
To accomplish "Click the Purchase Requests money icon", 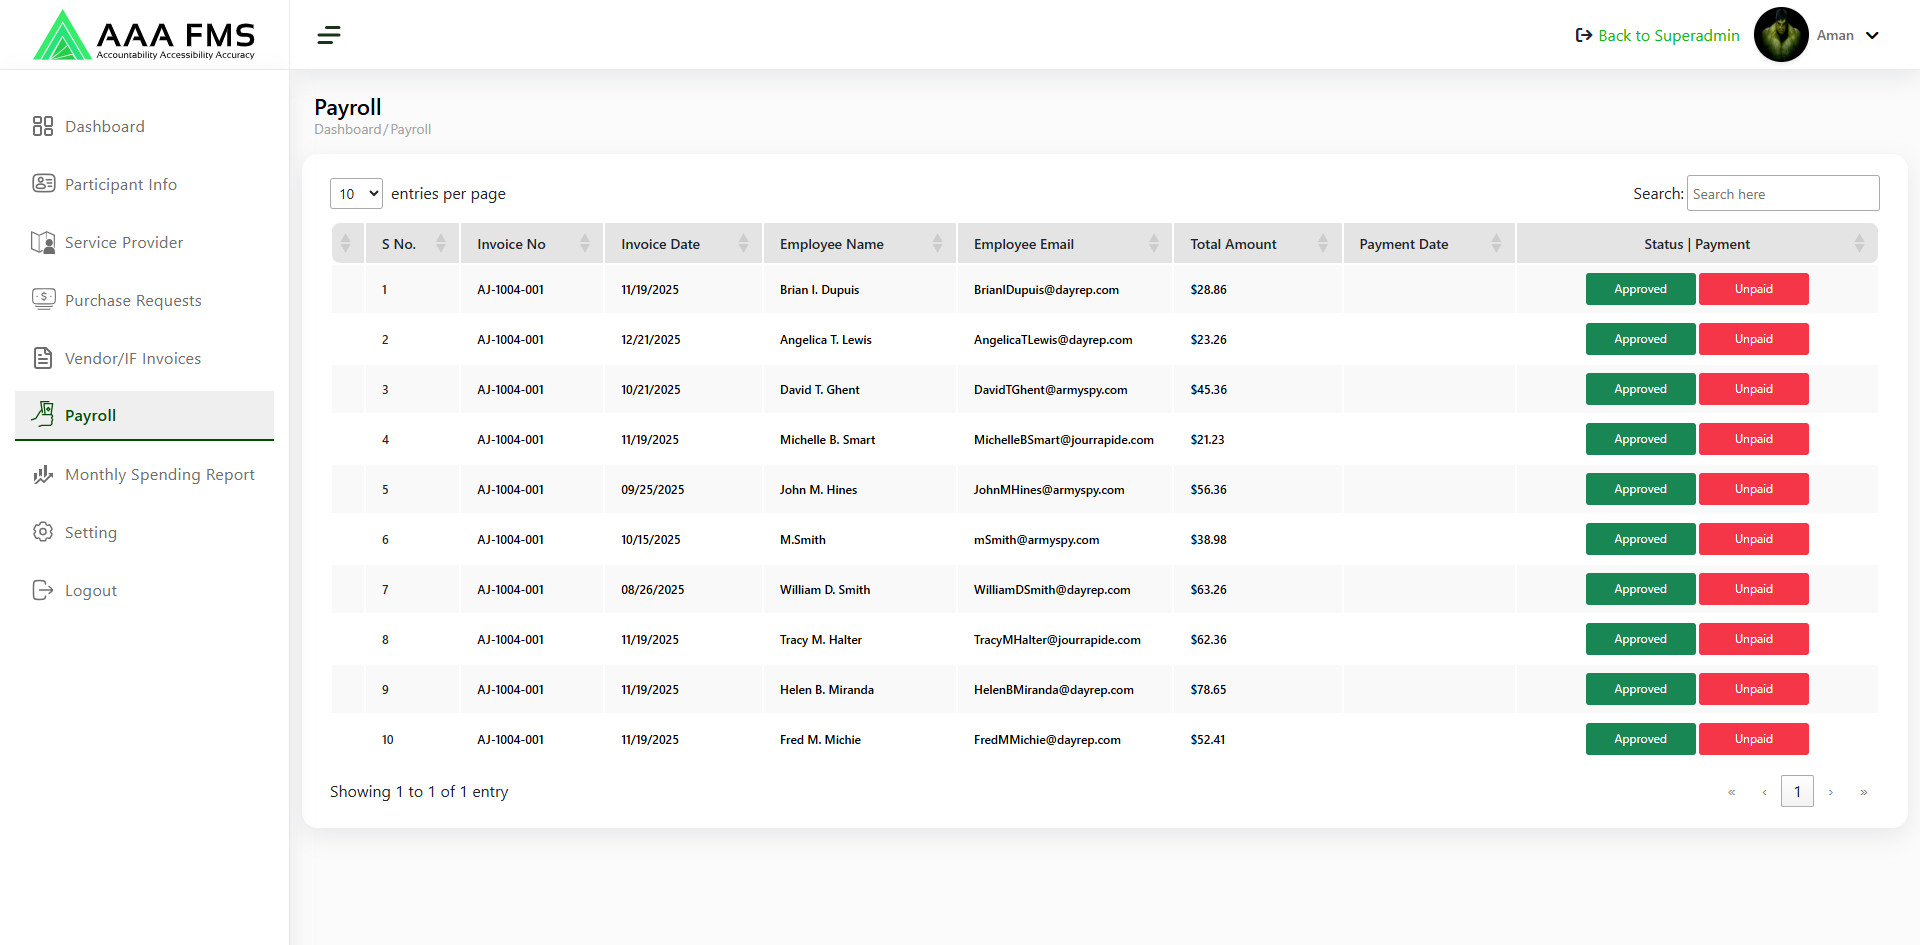I will 43,300.
